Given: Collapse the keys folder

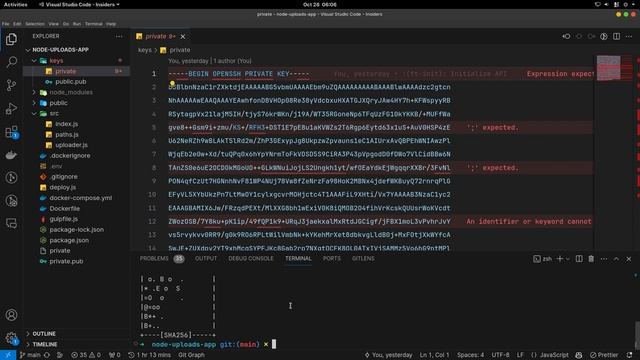Looking at the screenshot, I should [34, 60].
